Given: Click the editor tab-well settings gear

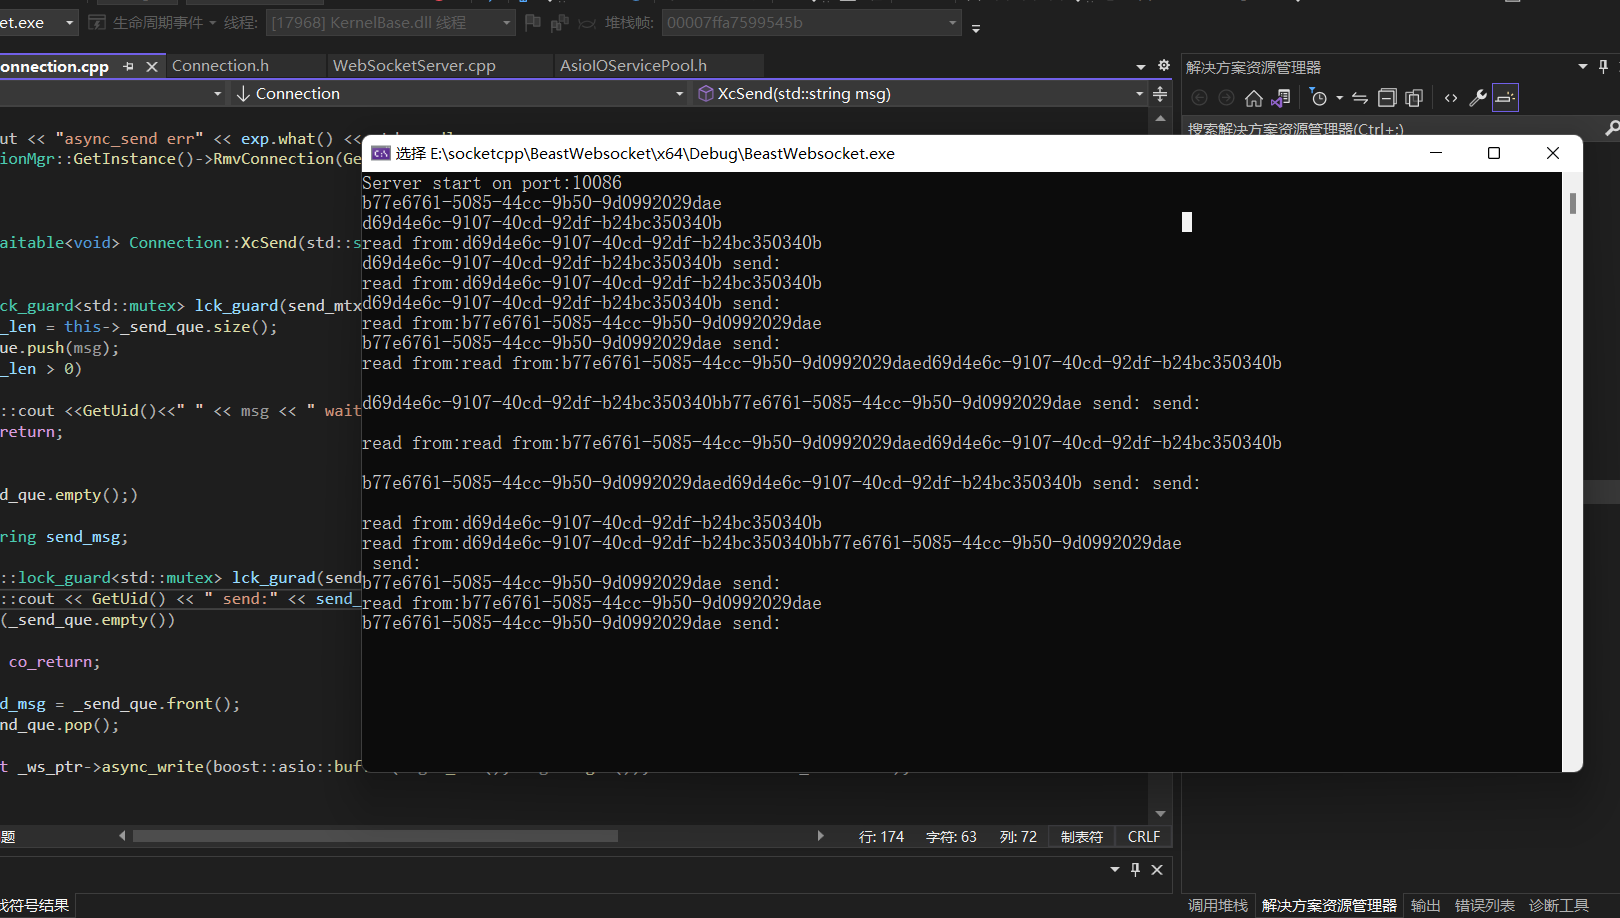Looking at the screenshot, I should tap(1164, 65).
